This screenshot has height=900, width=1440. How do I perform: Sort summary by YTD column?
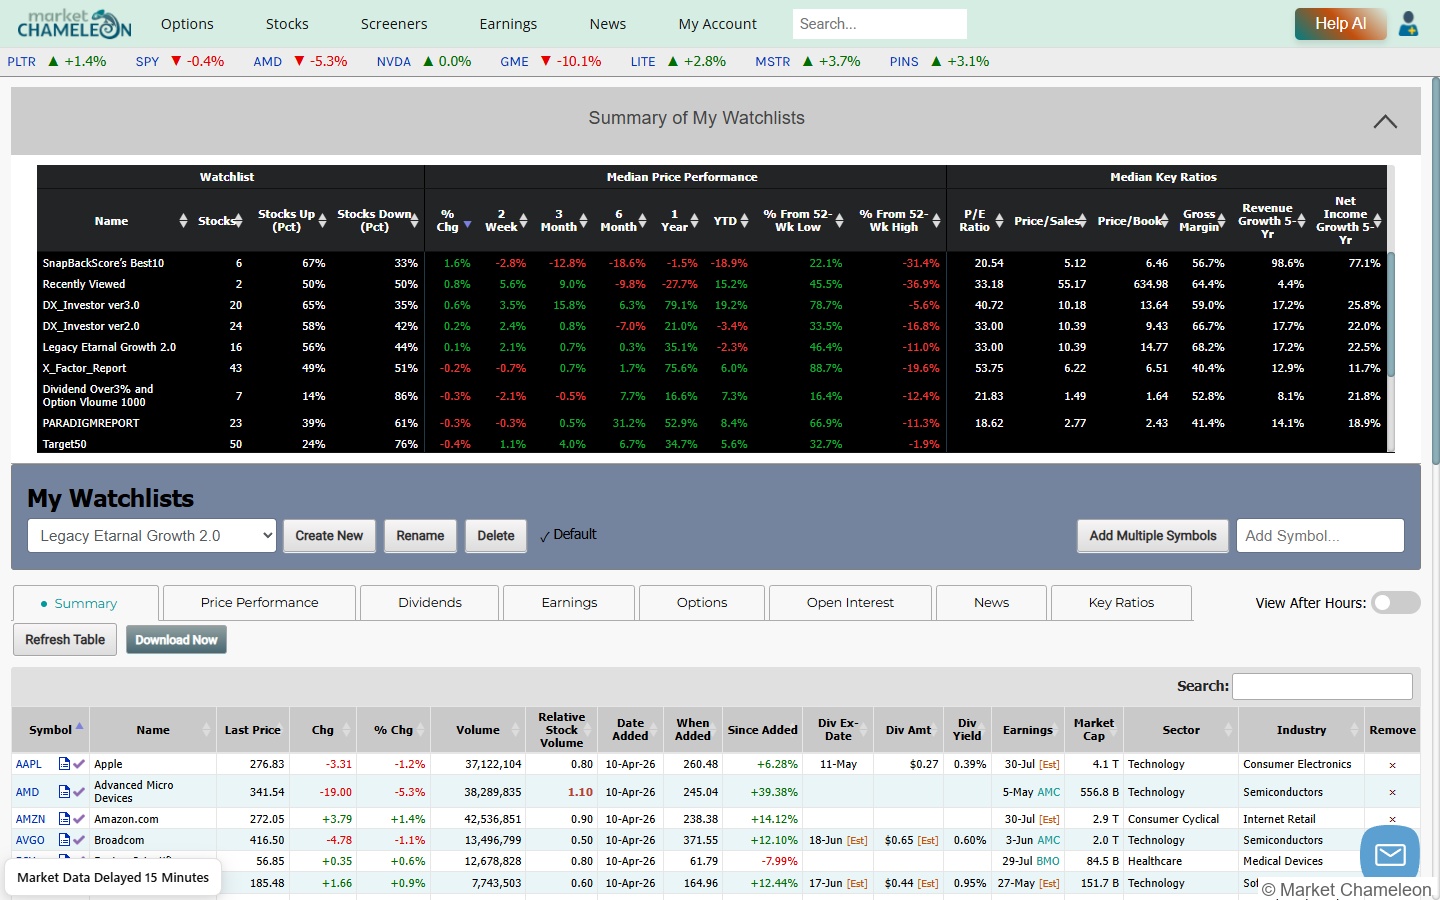pyautogui.click(x=744, y=221)
